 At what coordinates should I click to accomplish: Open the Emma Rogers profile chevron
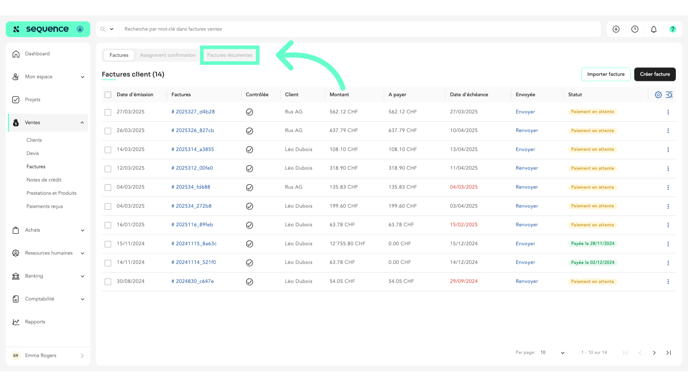tap(82, 356)
